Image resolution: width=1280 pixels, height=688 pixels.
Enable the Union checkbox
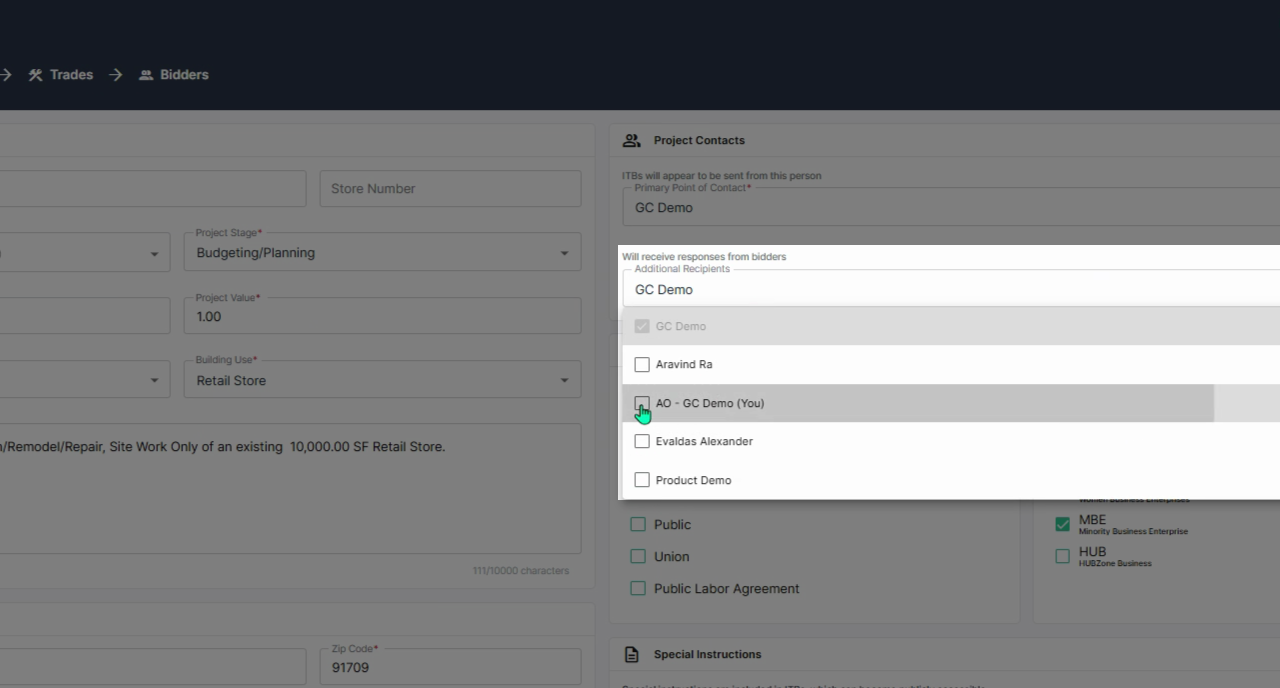(x=638, y=557)
